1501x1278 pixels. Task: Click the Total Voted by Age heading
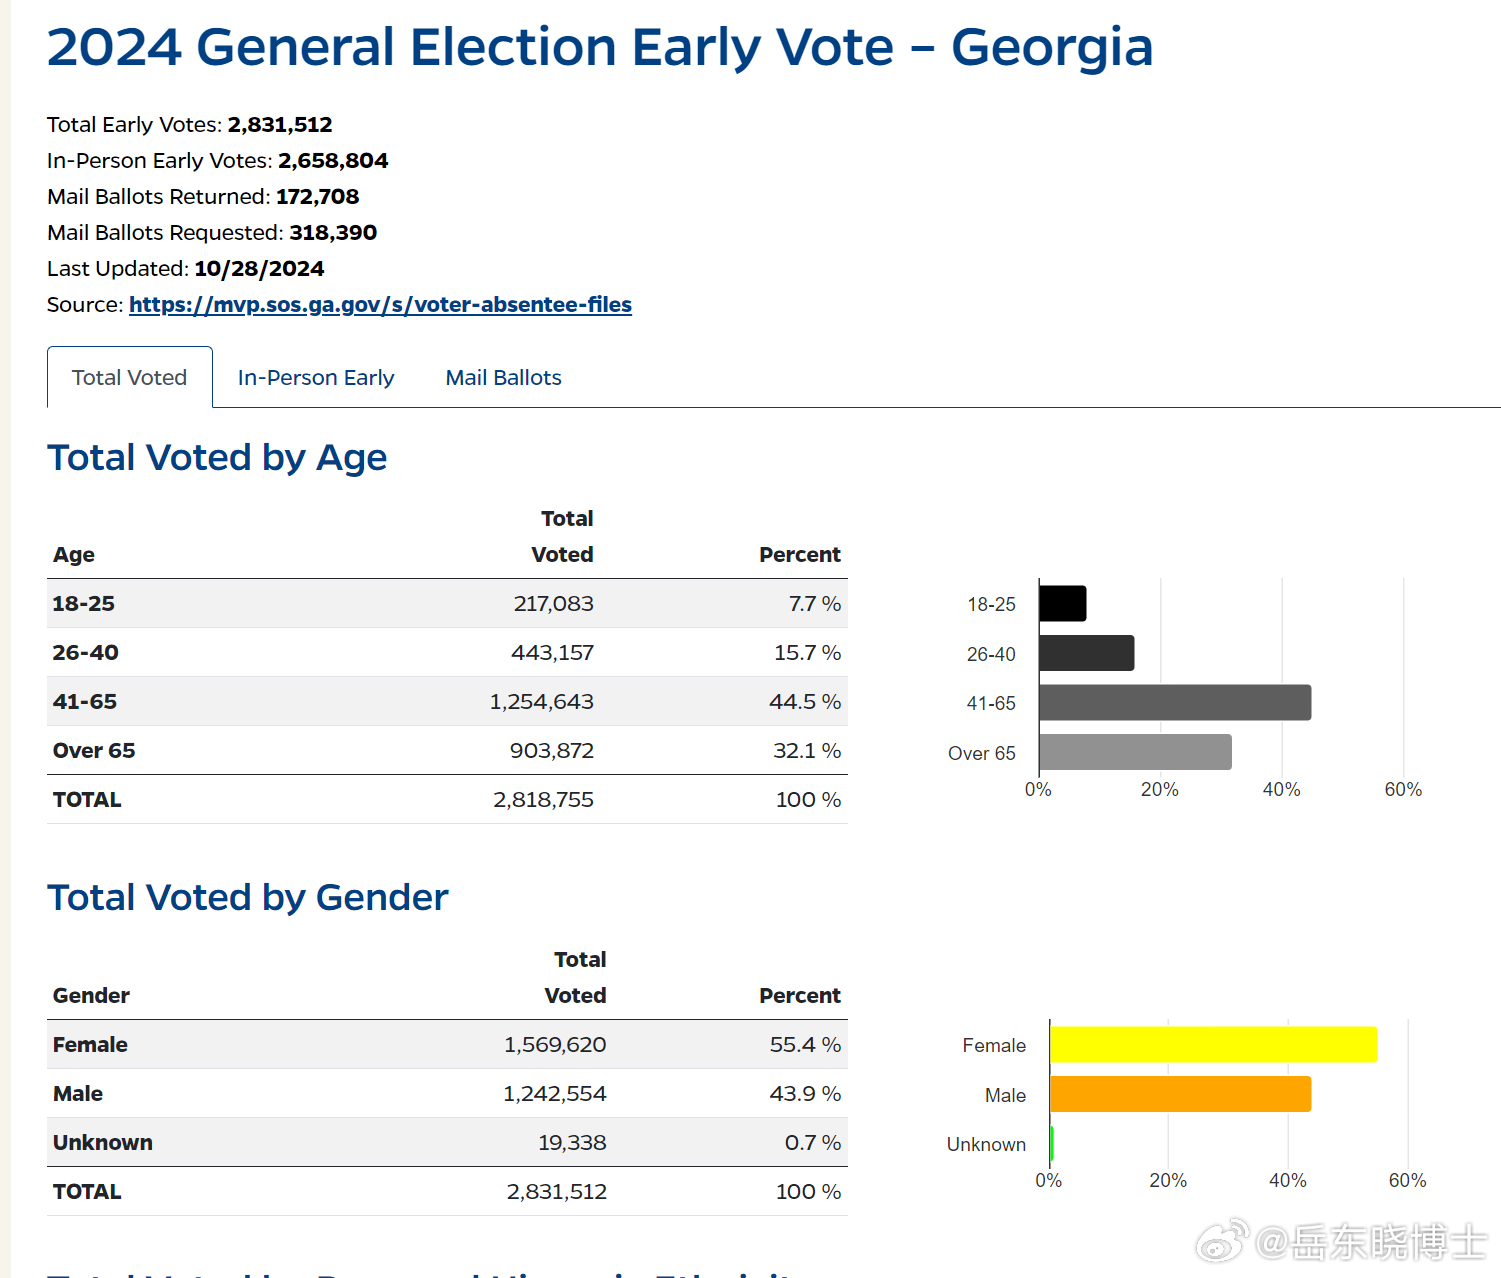(217, 458)
